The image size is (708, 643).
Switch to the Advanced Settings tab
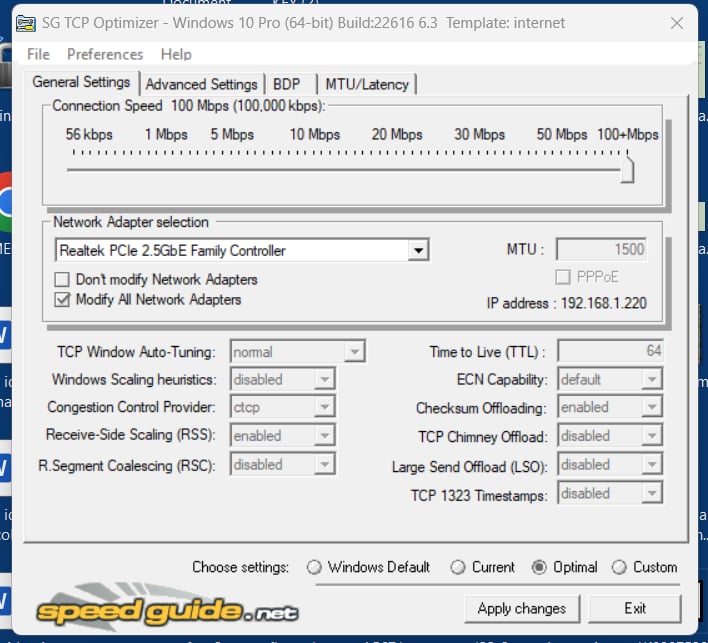tap(202, 84)
